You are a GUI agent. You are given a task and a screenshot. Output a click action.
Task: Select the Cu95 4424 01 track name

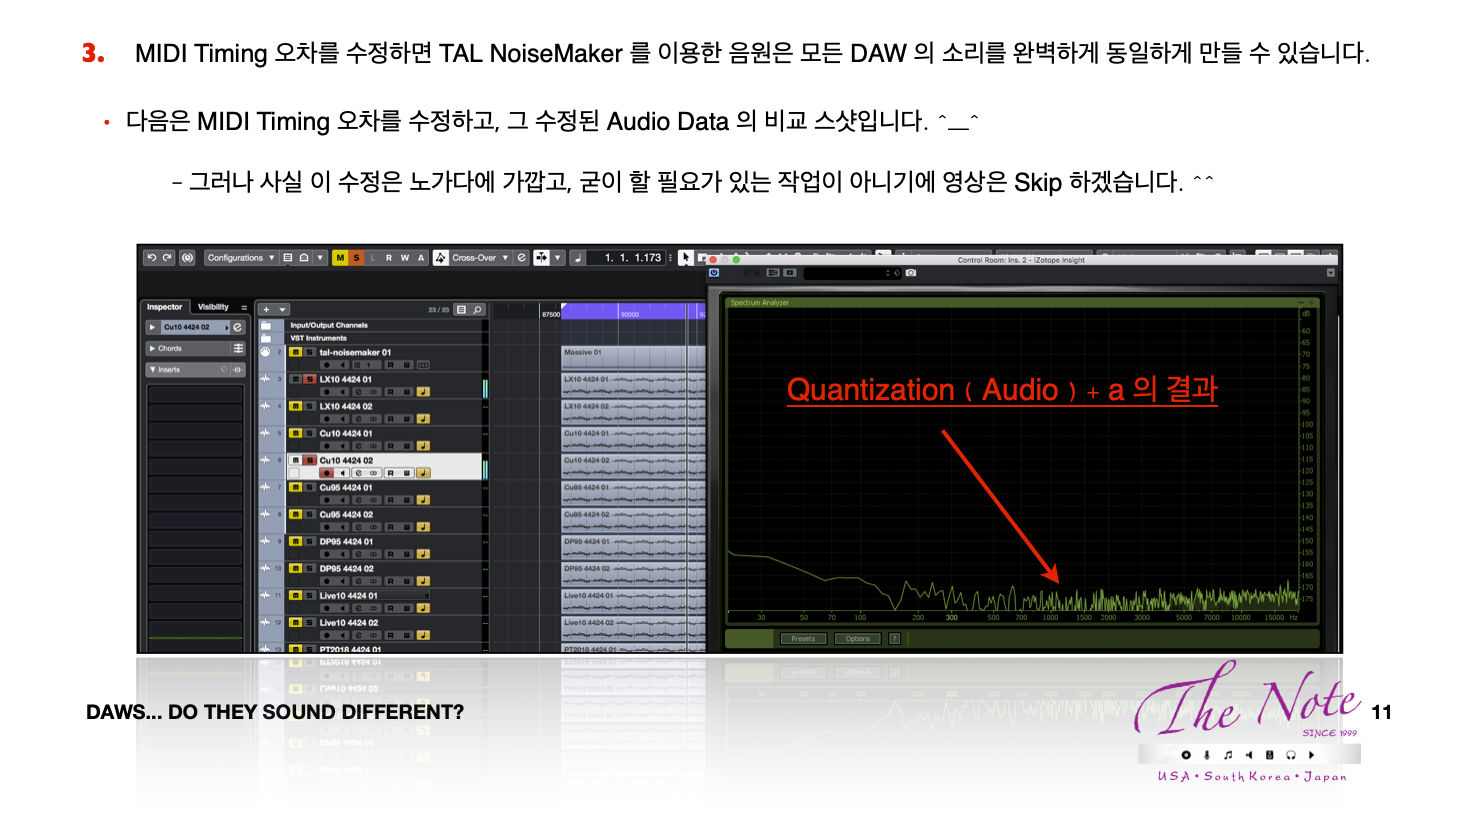tap(346, 487)
